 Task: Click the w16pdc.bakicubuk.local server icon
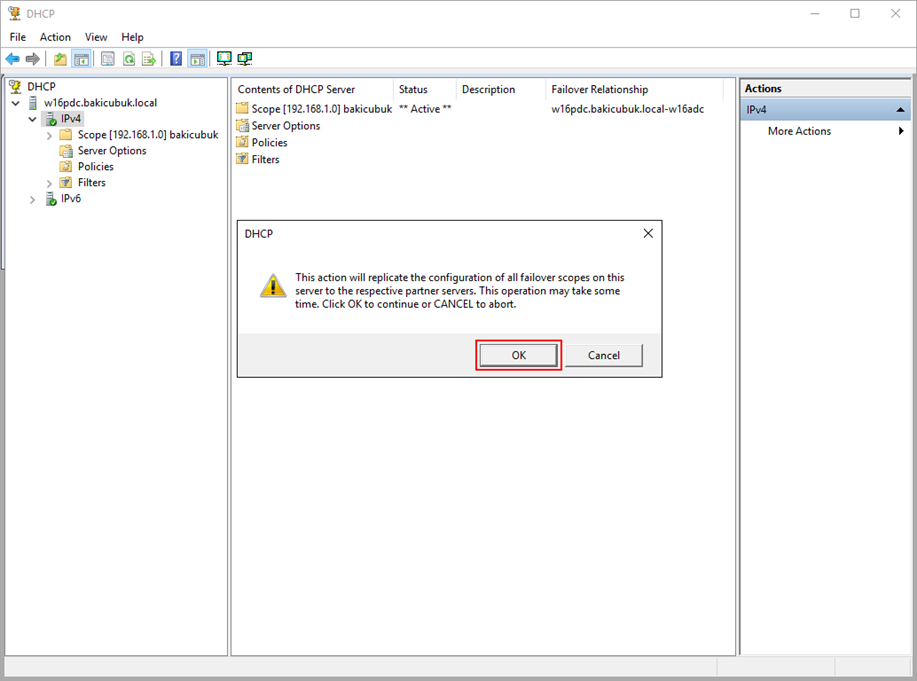33,103
